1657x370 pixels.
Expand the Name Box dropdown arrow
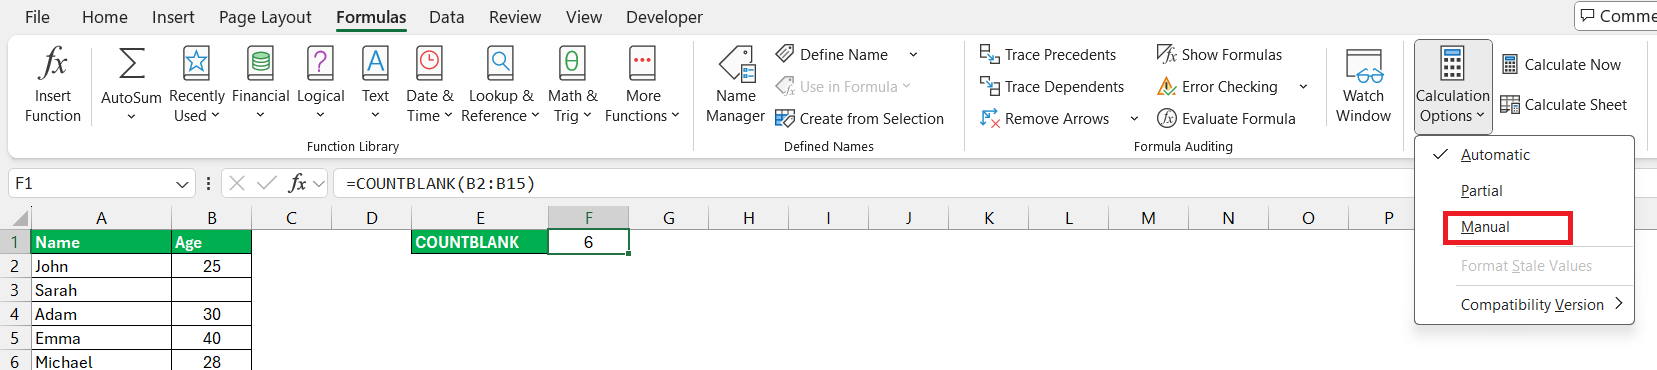[x=182, y=184]
